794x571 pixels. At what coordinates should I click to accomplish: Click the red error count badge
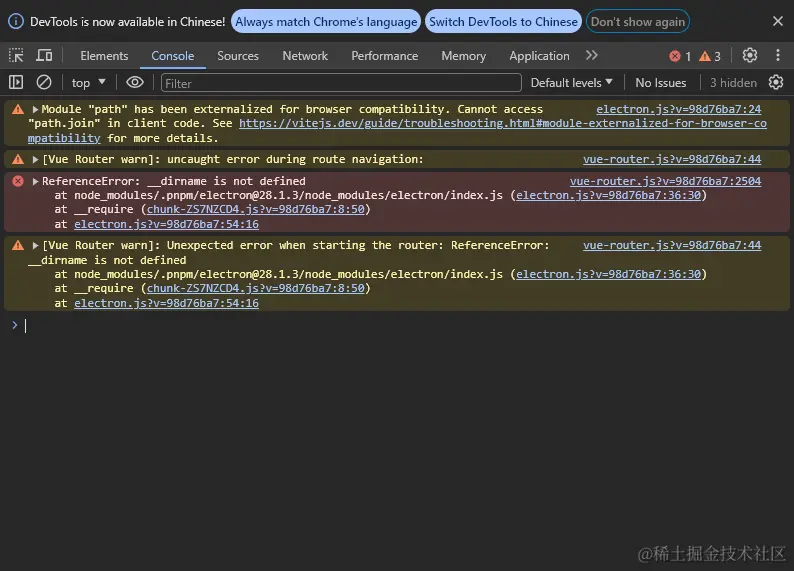(x=680, y=56)
